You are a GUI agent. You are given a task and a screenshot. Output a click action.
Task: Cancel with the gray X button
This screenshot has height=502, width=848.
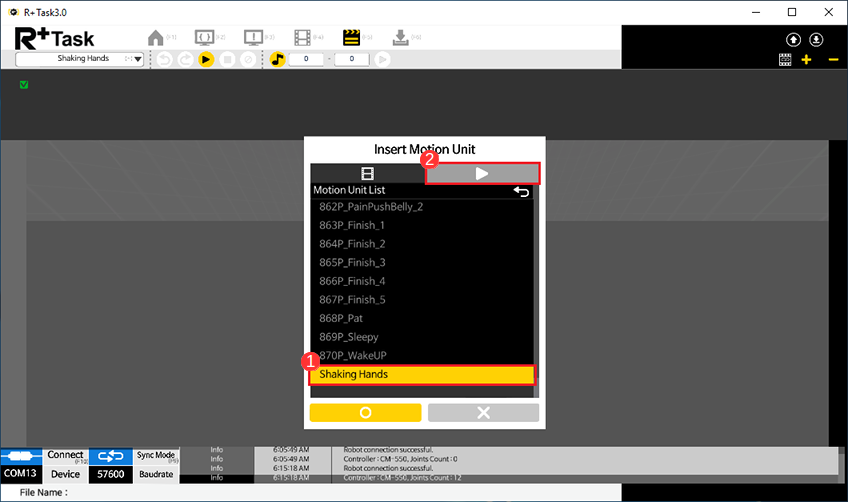coord(483,412)
